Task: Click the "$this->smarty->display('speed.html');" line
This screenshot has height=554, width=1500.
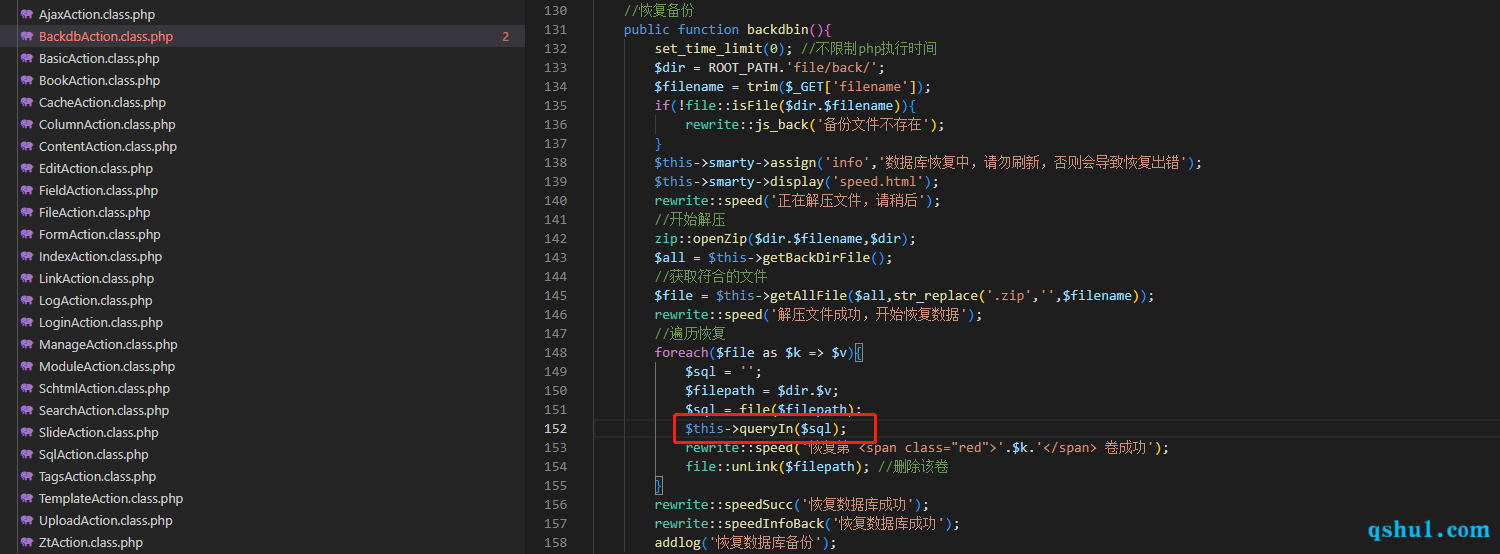Action: pyautogui.click(x=797, y=182)
